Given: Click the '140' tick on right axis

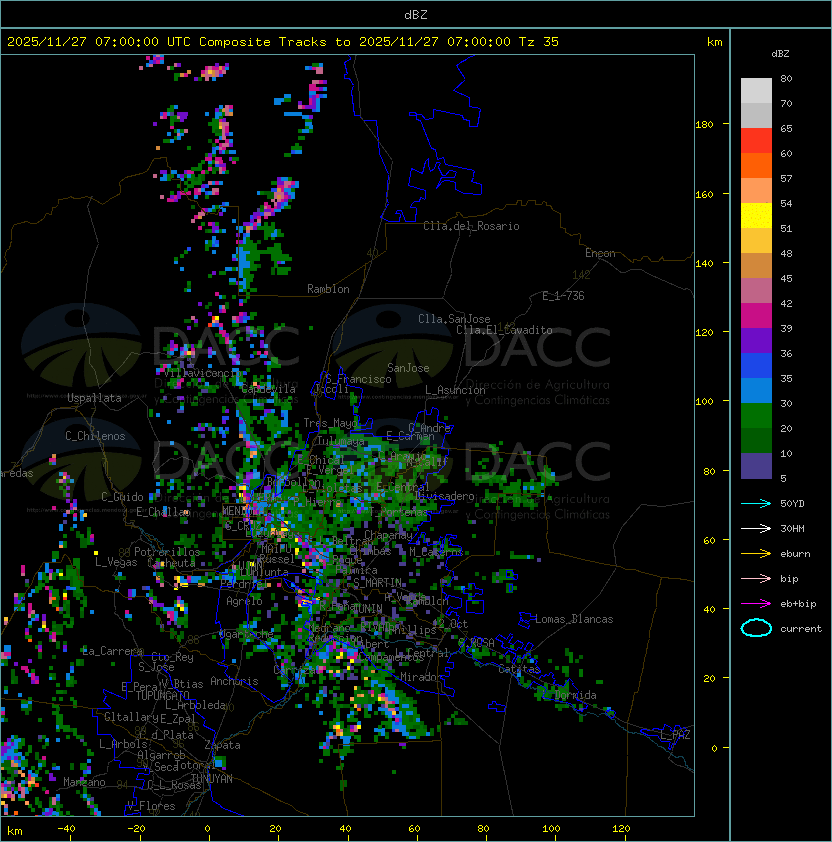Looking at the screenshot, I should [x=704, y=264].
